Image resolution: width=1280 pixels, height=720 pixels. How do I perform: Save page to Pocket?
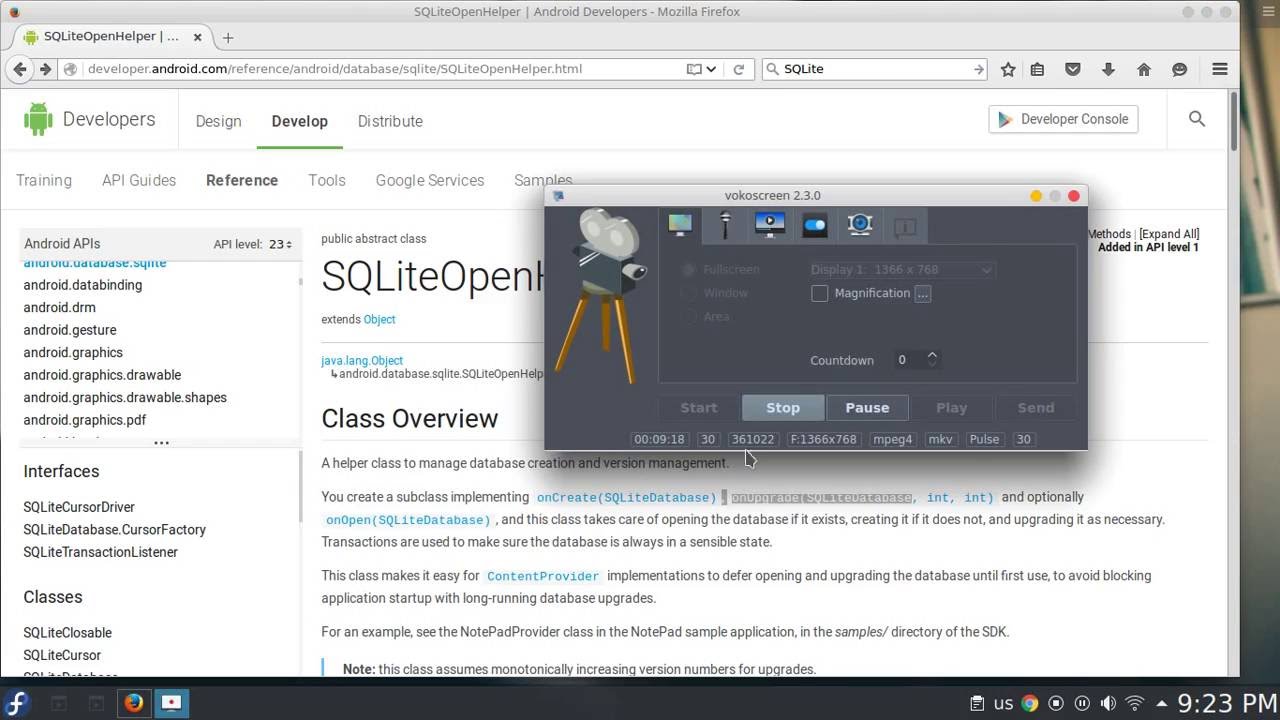(x=1073, y=69)
